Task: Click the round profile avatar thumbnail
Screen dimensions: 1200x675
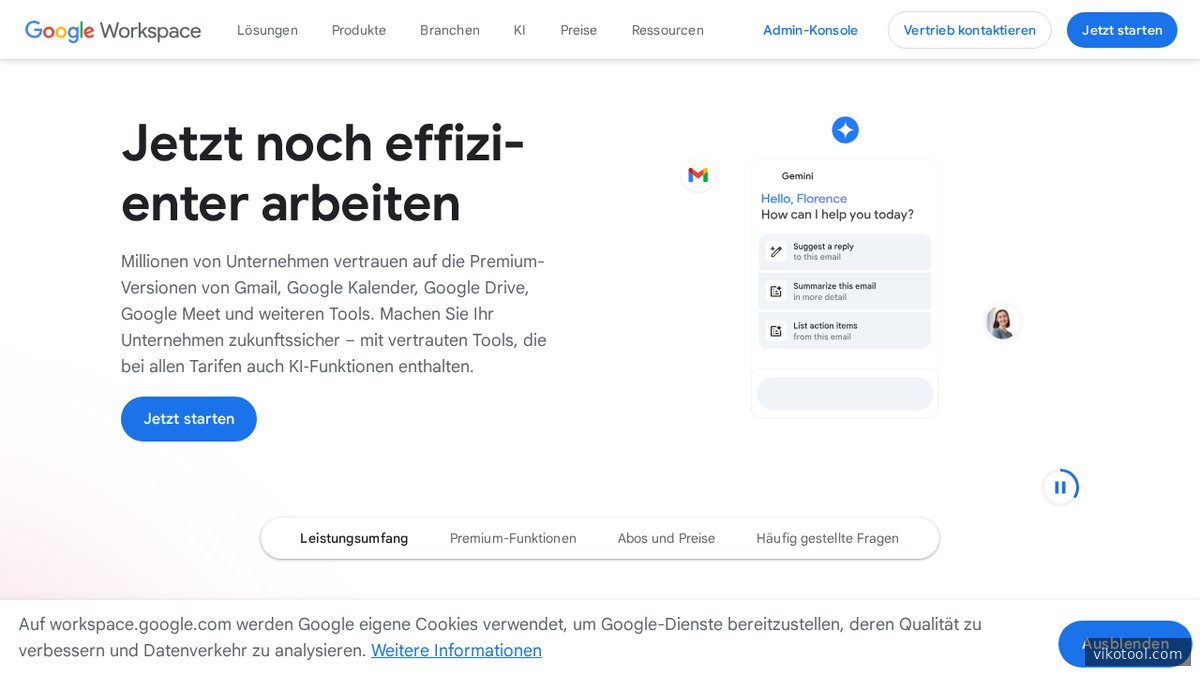Action: pyautogui.click(x=1002, y=322)
